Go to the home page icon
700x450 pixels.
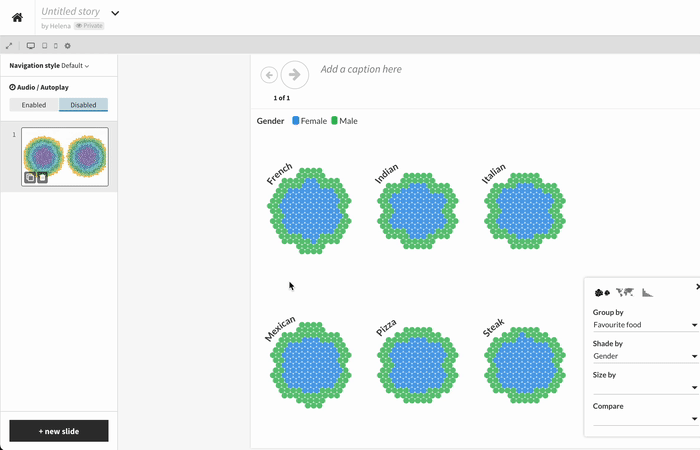[17, 17]
